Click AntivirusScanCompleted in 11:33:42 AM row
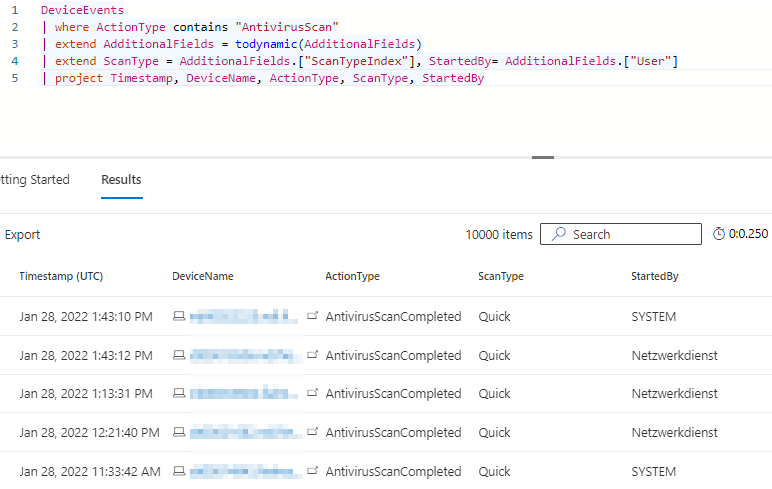This screenshot has width=772, height=489. (393, 471)
